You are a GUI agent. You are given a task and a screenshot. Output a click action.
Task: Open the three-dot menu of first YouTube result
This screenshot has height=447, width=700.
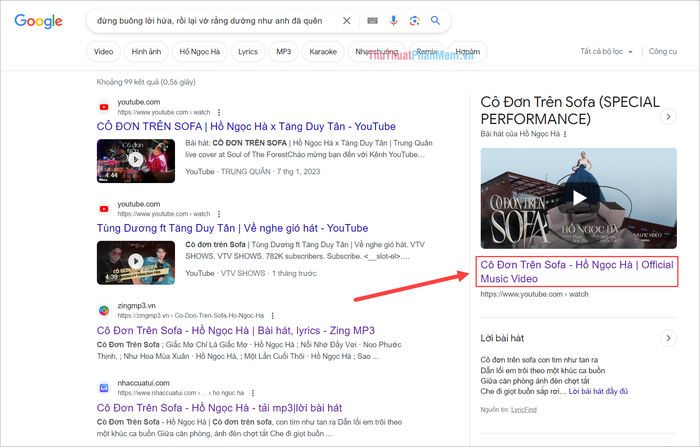pyautogui.click(x=220, y=113)
